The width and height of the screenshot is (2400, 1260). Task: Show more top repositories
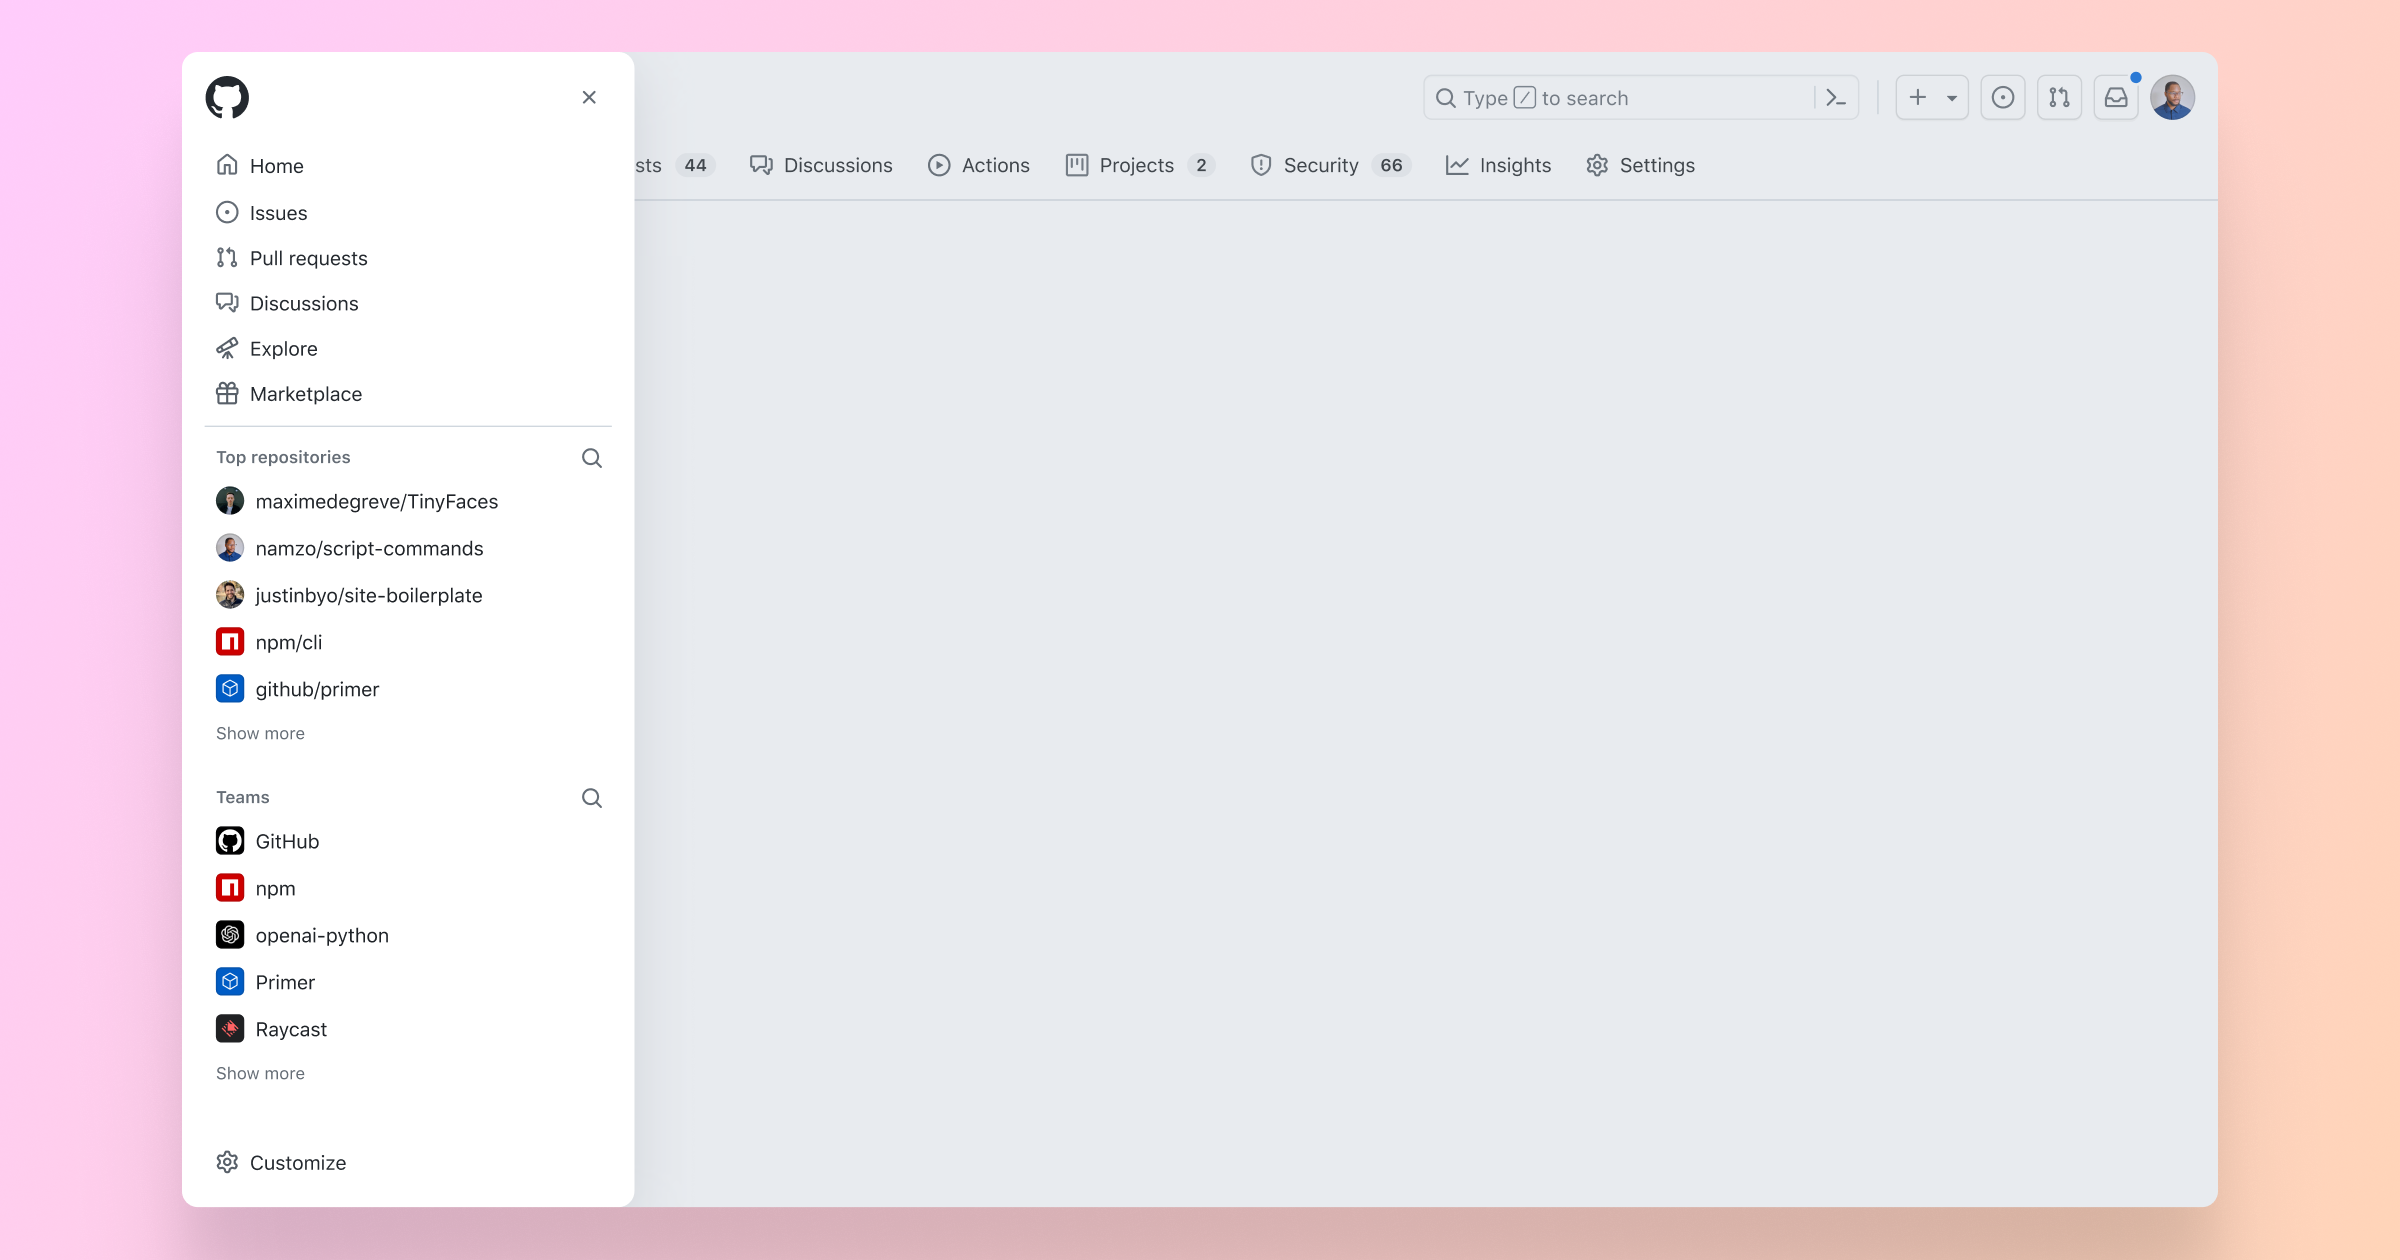tap(260, 733)
